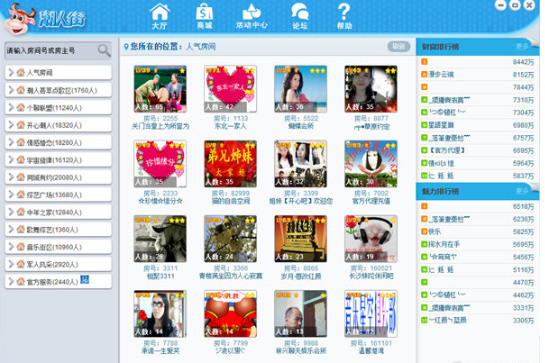Focus the room number search field

point(51,51)
